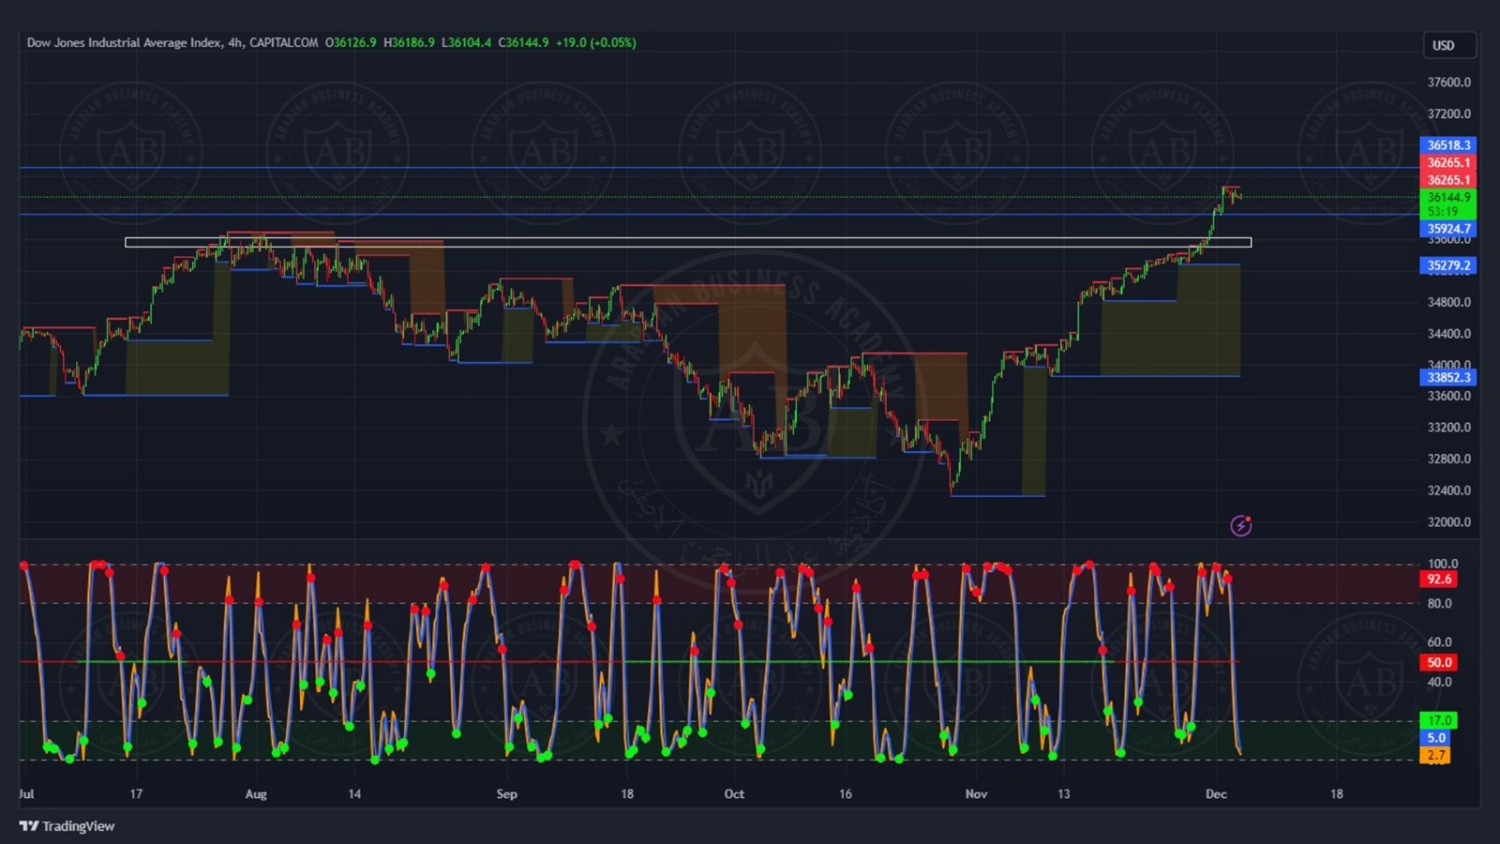The width and height of the screenshot is (1500, 844).
Task: Click the green 17.0 oscillator label
Action: pyautogui.click(x=1438, y=720)
